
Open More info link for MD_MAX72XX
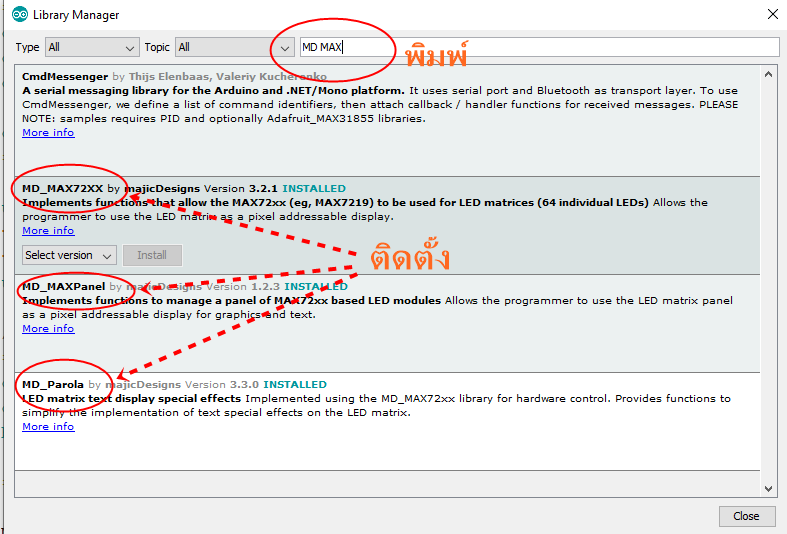click(48, 230)
